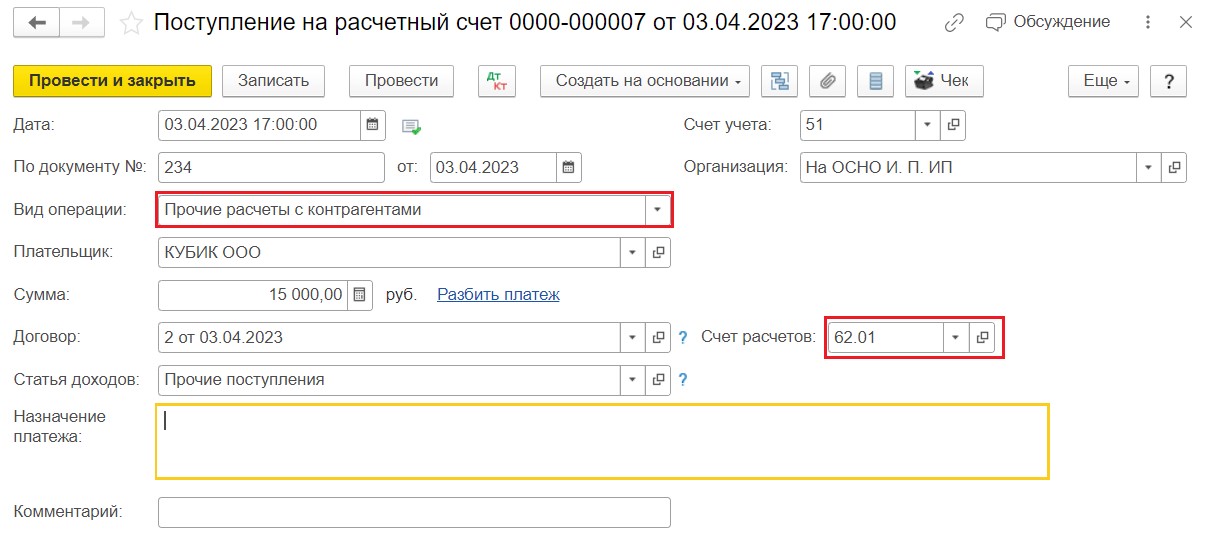Open the calendar for the от date 03.04.2023

pyautogui.click(x=568, y=167)
